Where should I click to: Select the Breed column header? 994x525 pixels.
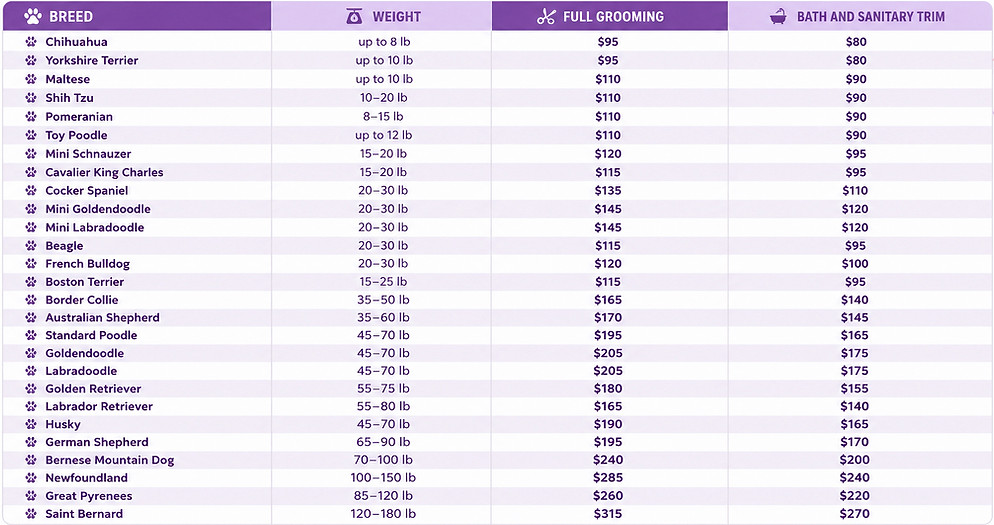(137, 16)
